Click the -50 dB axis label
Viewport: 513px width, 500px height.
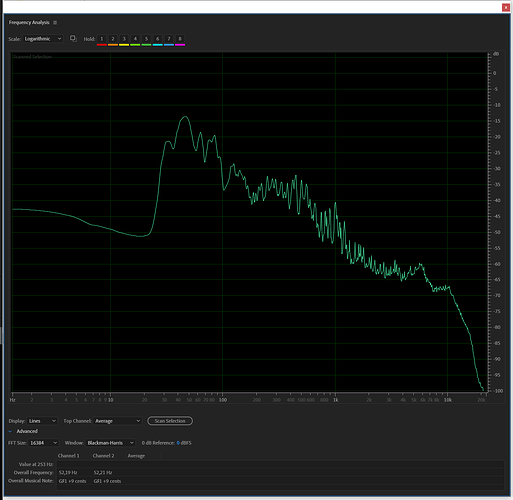click(497, 232)
